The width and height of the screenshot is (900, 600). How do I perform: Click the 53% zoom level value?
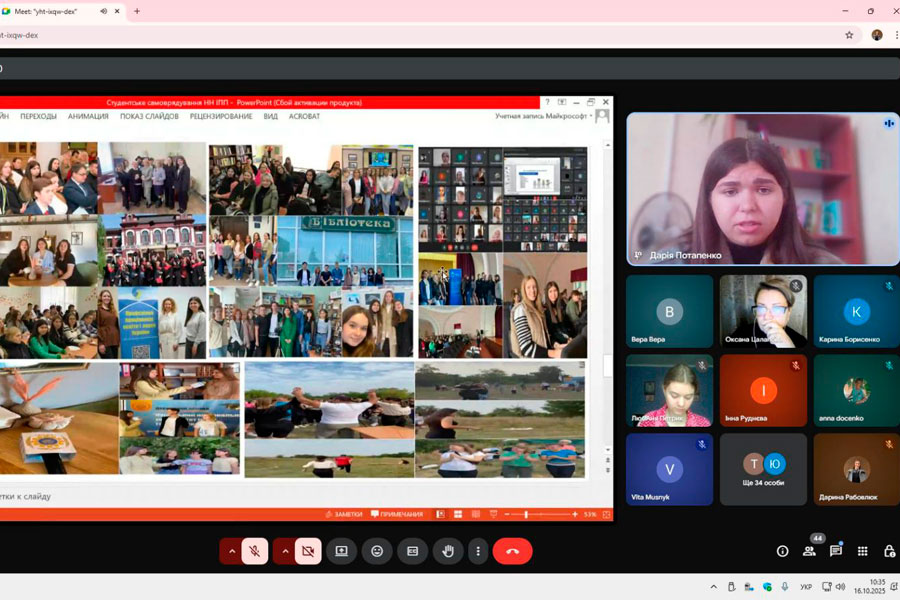[590, 514]
